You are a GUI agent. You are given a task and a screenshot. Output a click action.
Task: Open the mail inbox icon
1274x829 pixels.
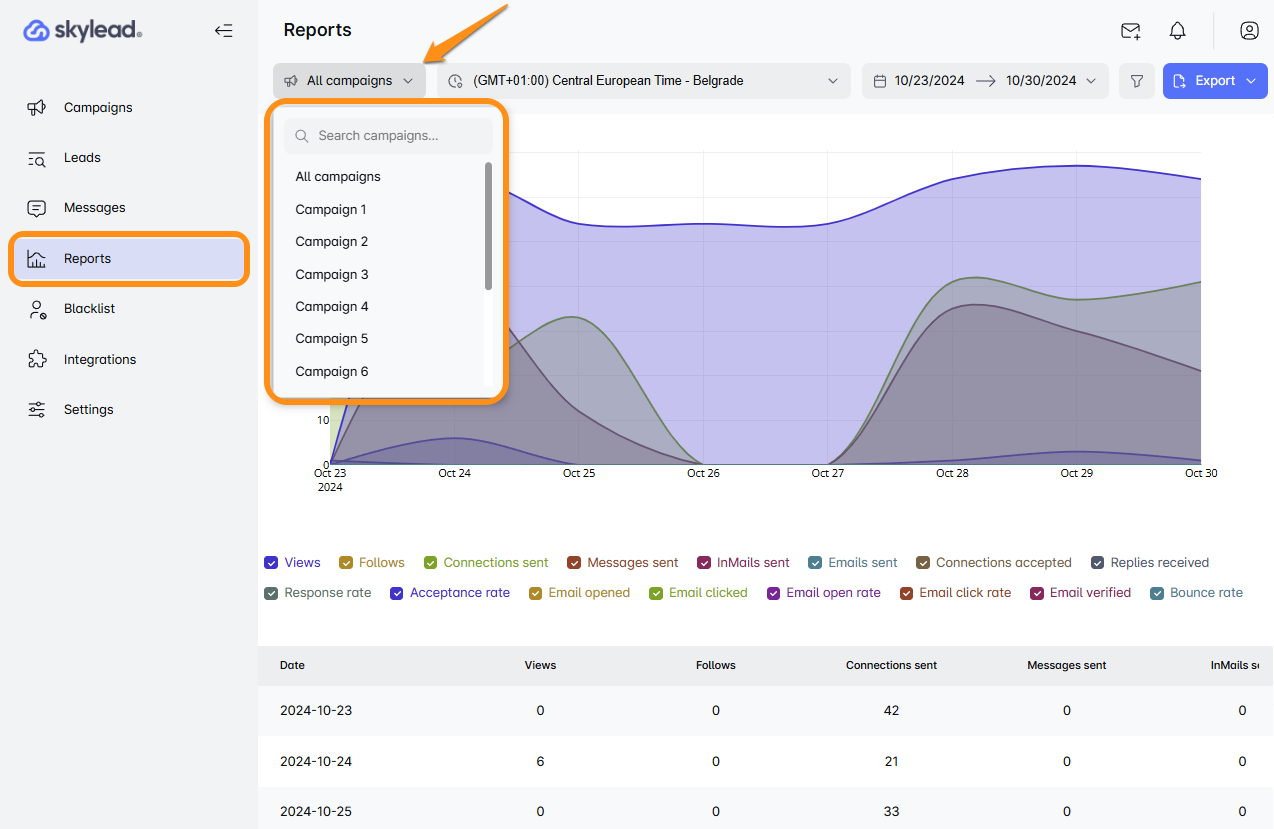(1131, 31)
